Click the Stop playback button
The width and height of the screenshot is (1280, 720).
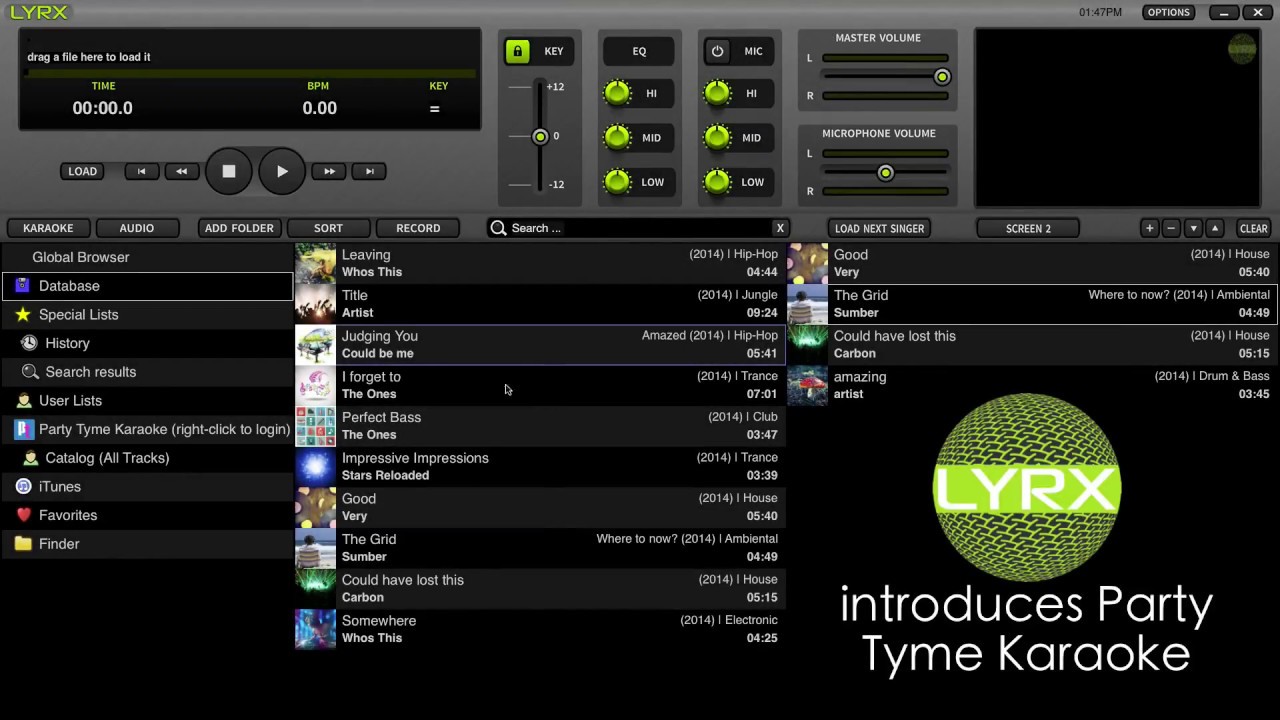click(x=229, y=171)
